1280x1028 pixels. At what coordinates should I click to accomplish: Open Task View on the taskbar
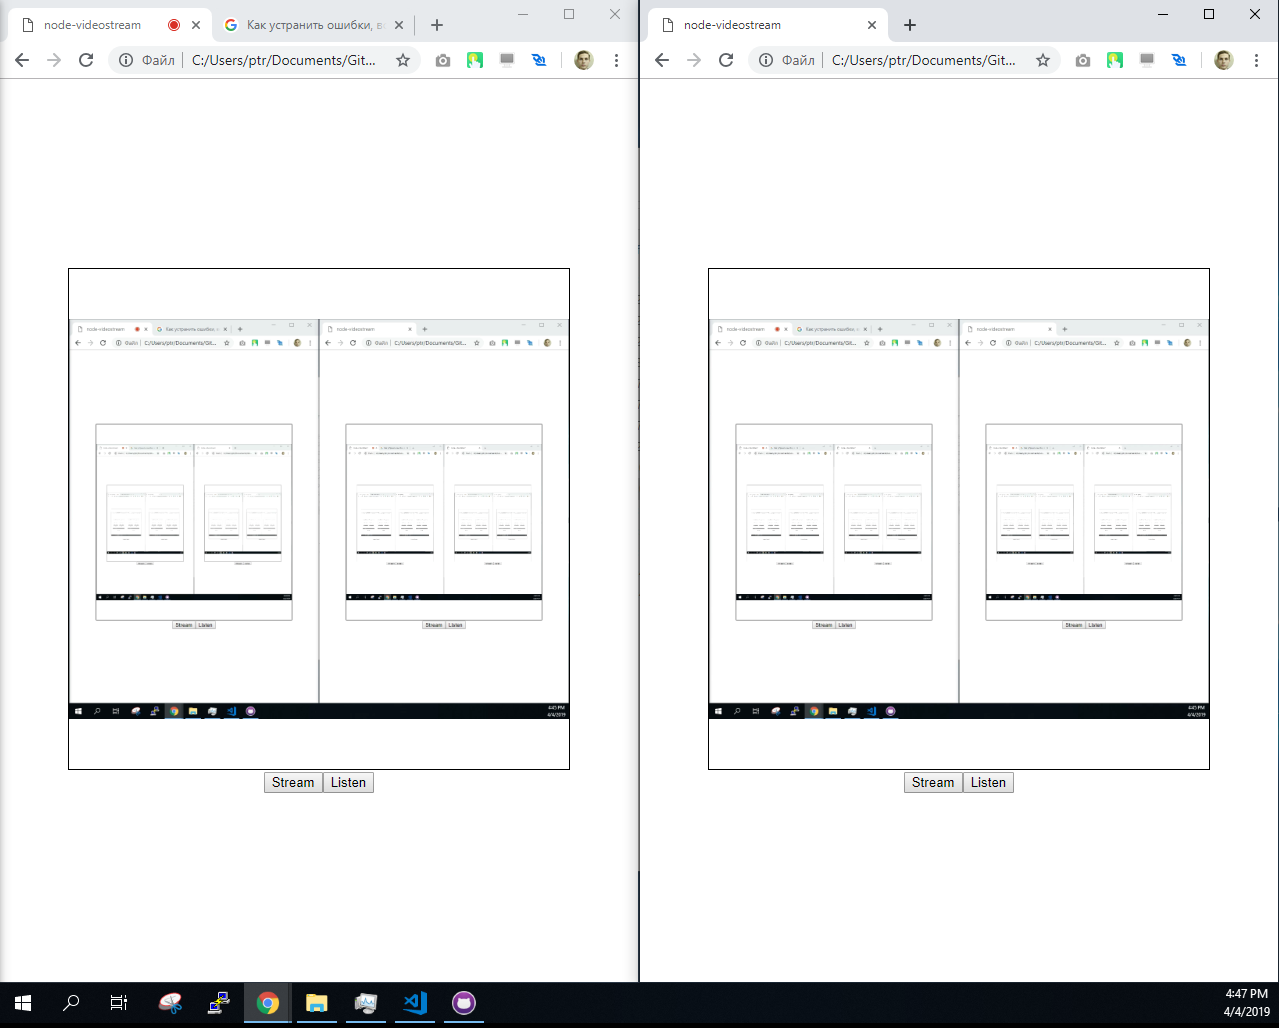click(119, 1003)
